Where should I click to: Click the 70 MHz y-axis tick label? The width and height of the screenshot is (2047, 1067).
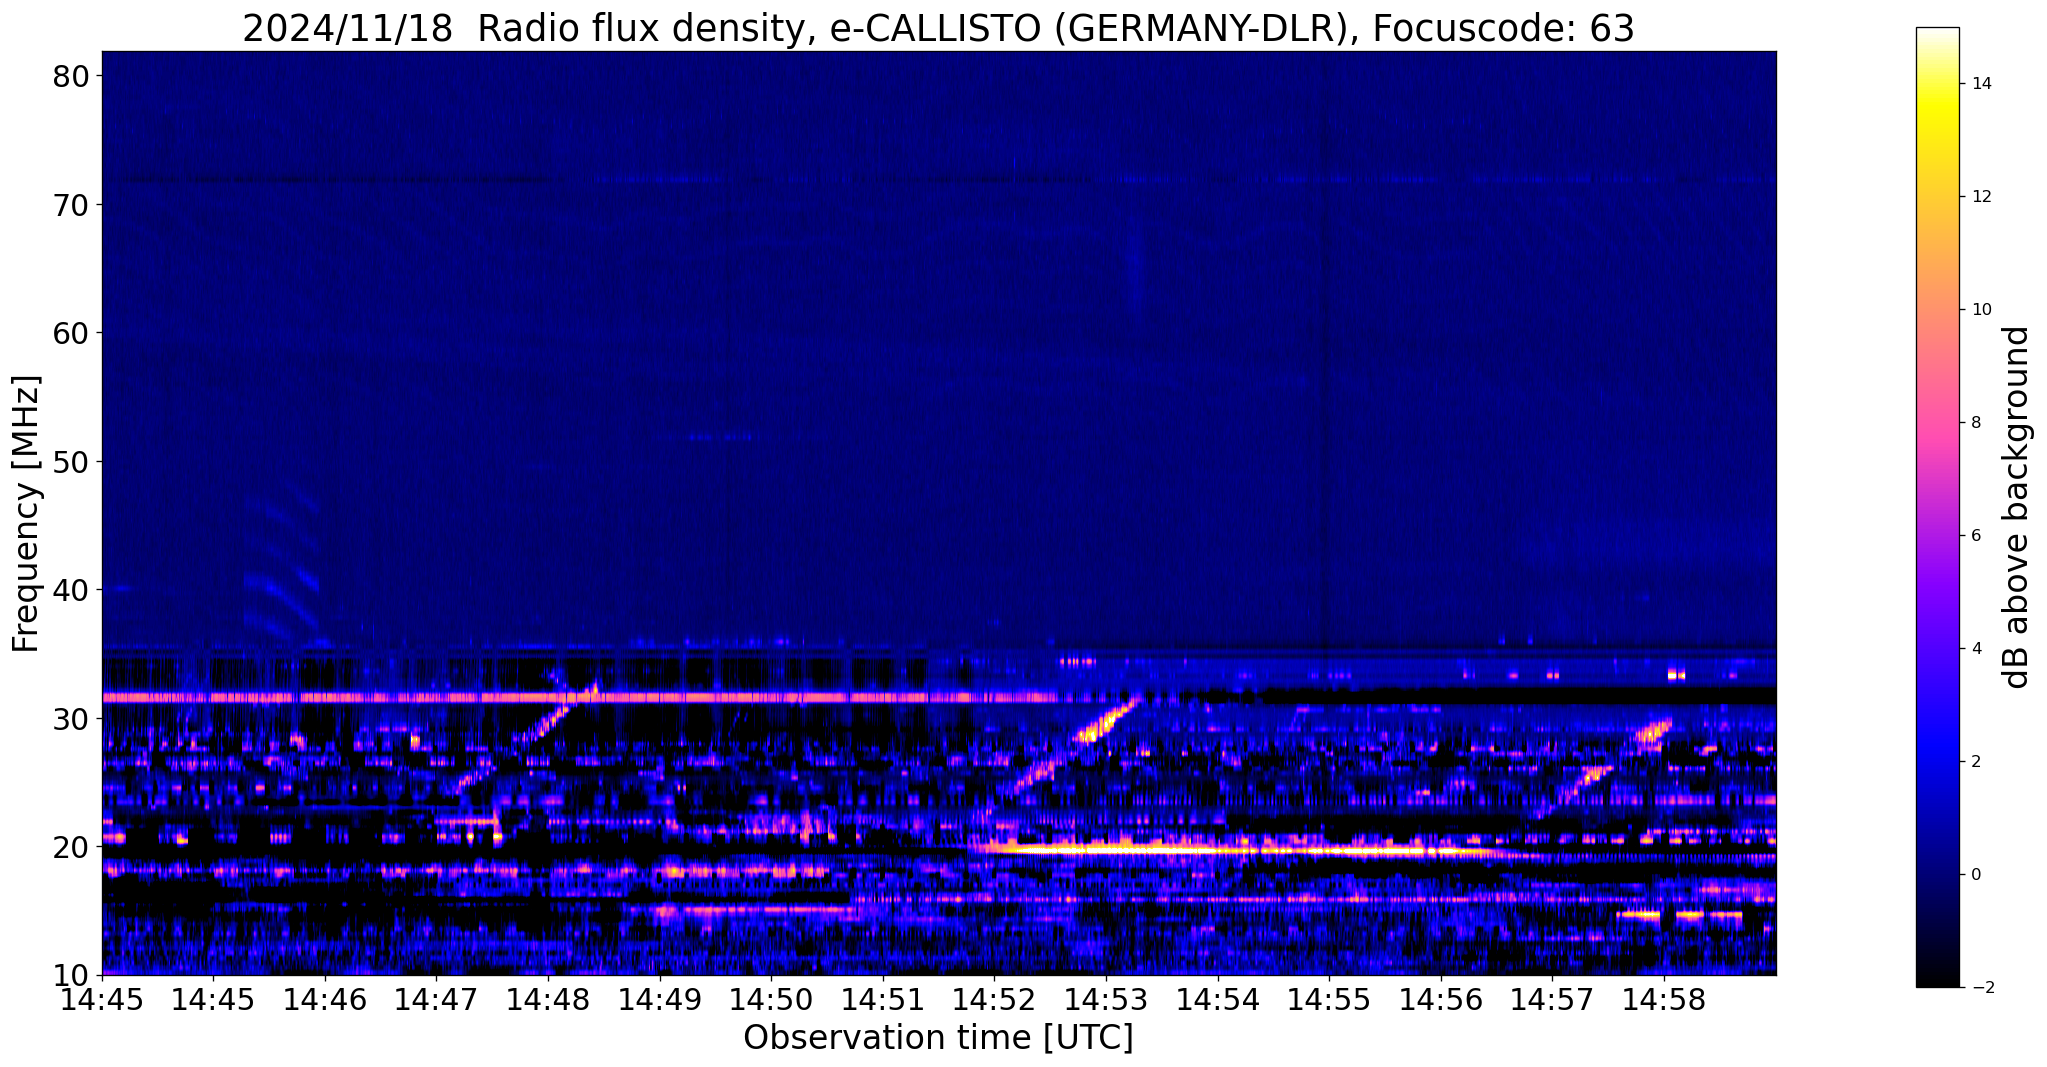71,204
